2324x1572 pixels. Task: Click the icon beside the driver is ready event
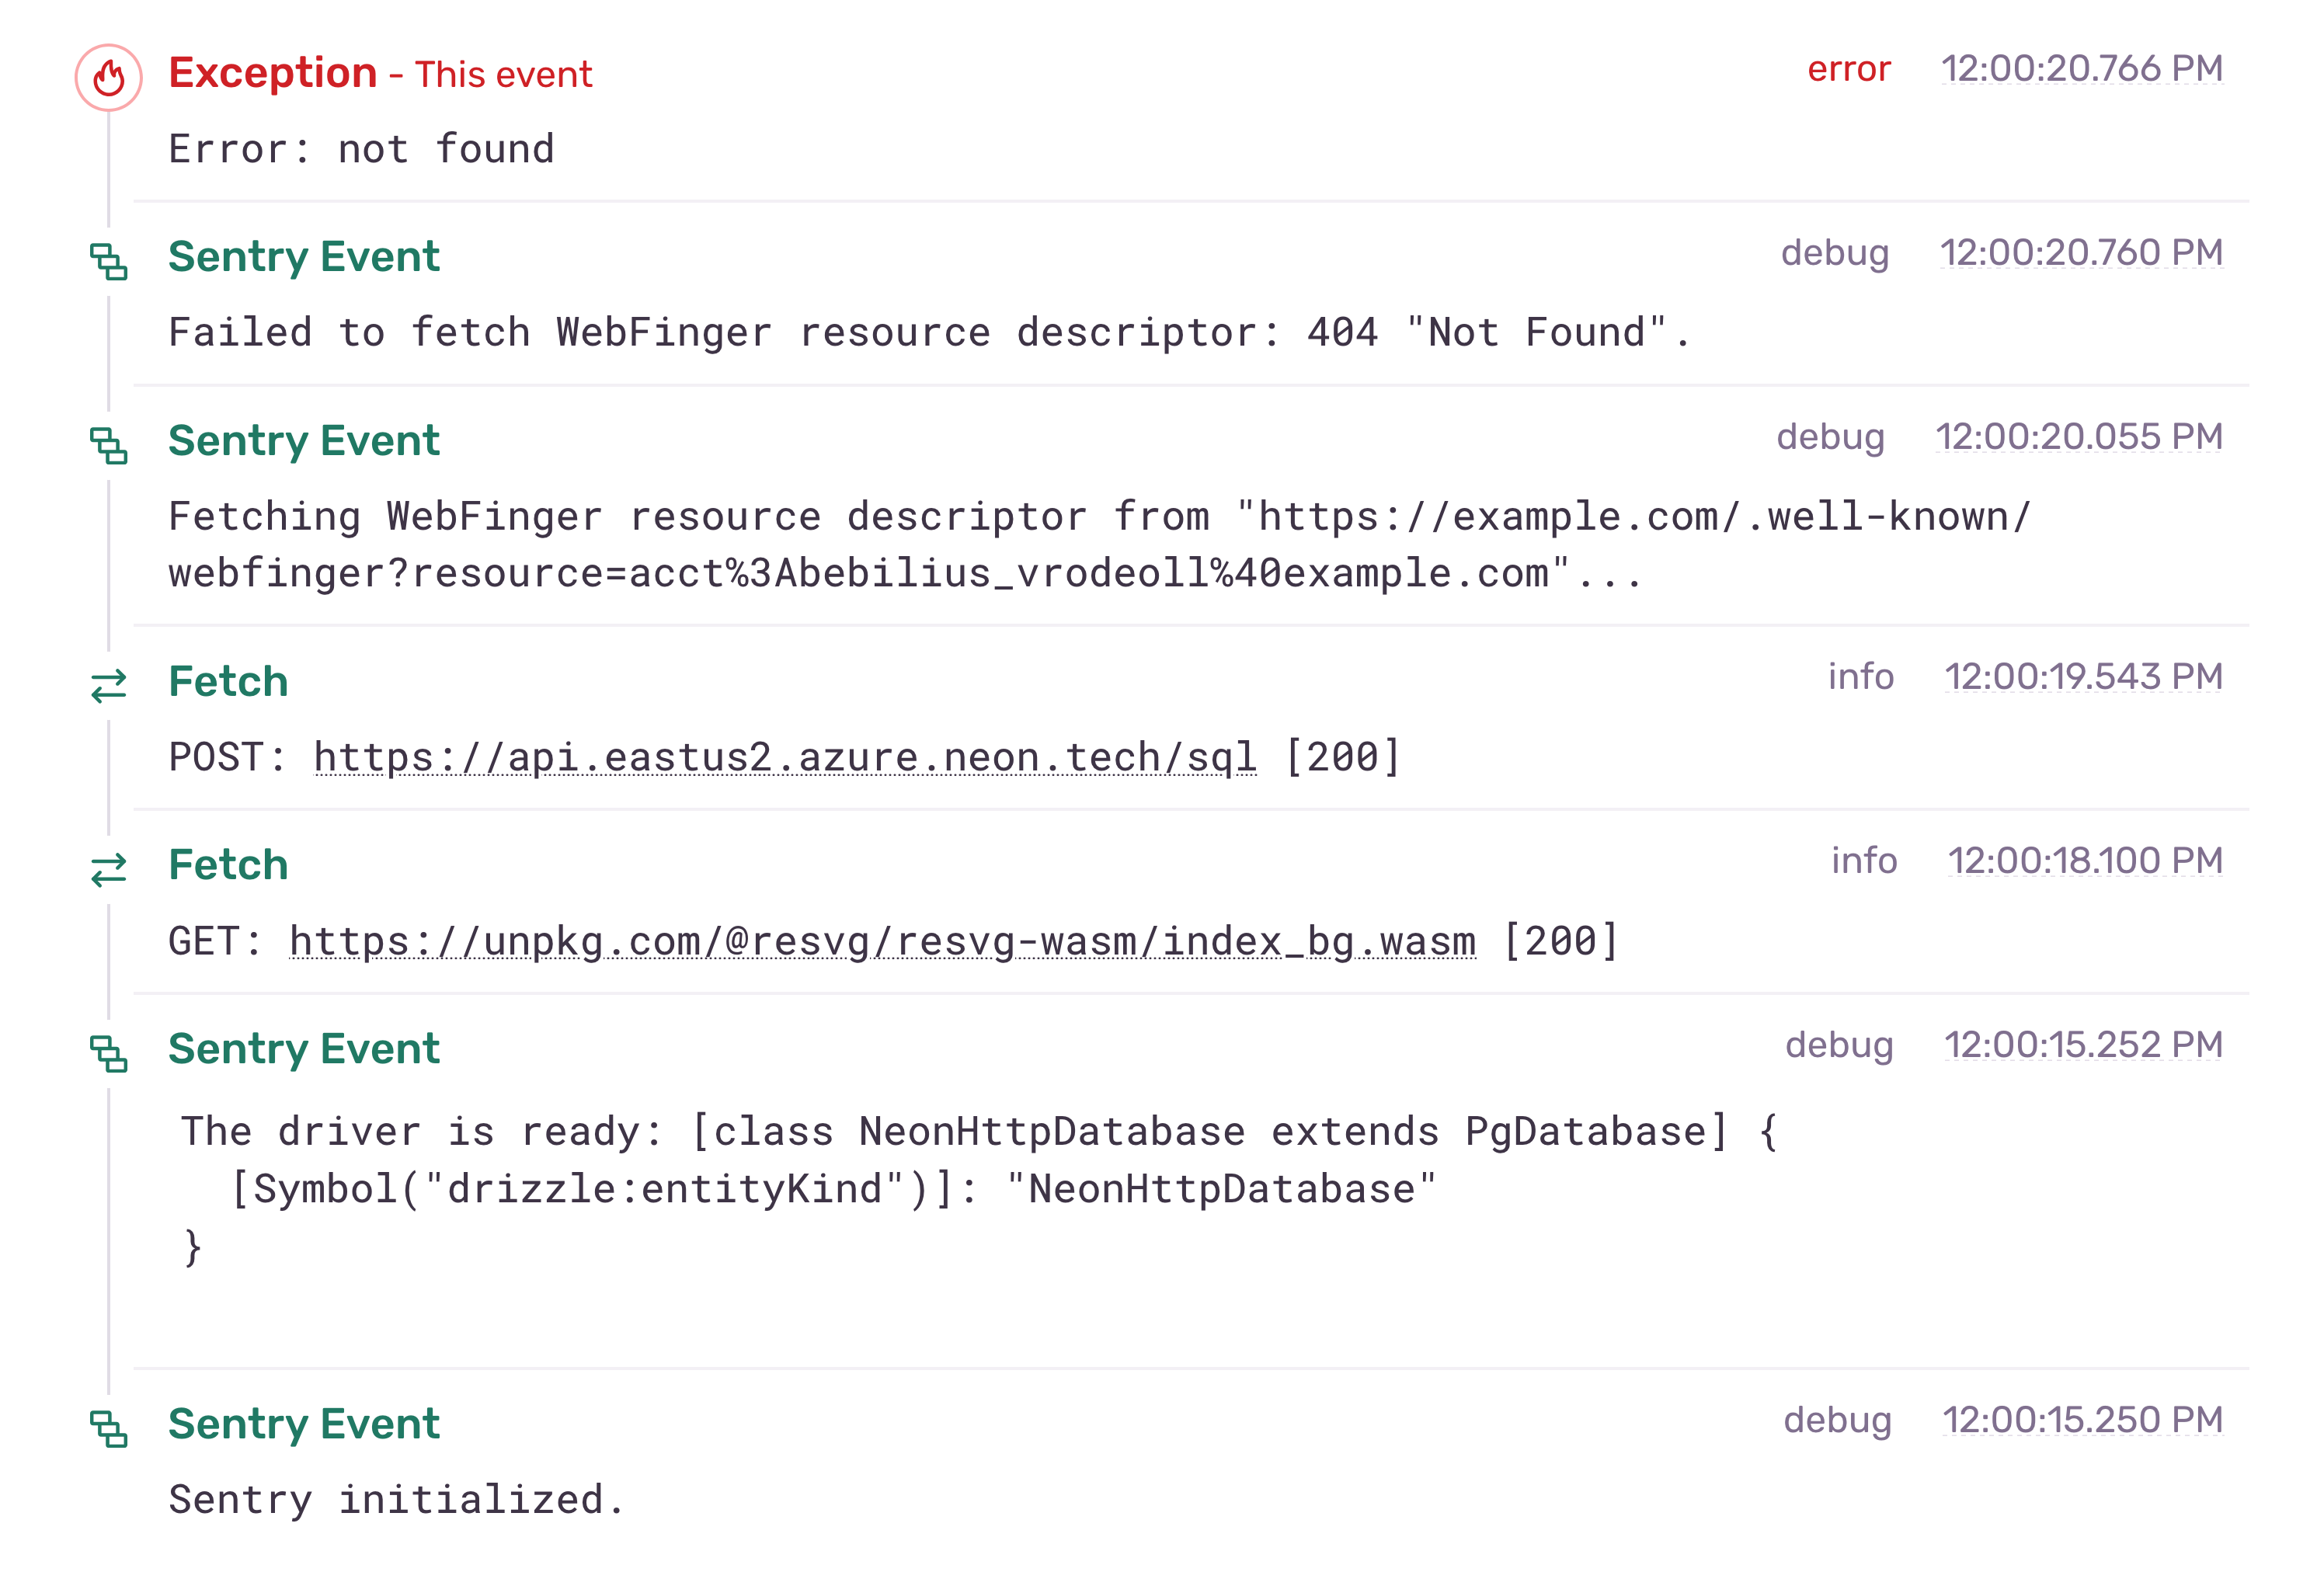click(108, 1054)
